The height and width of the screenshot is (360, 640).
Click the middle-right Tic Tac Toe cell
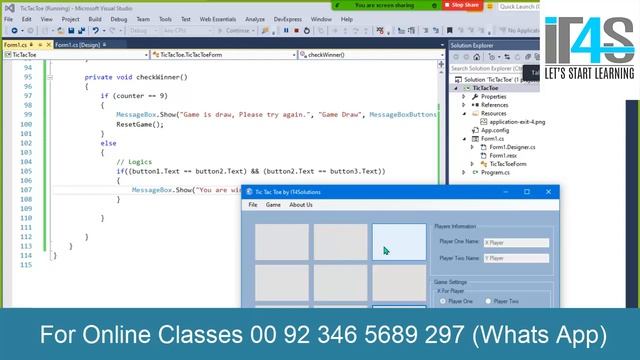tap(399, 282)
